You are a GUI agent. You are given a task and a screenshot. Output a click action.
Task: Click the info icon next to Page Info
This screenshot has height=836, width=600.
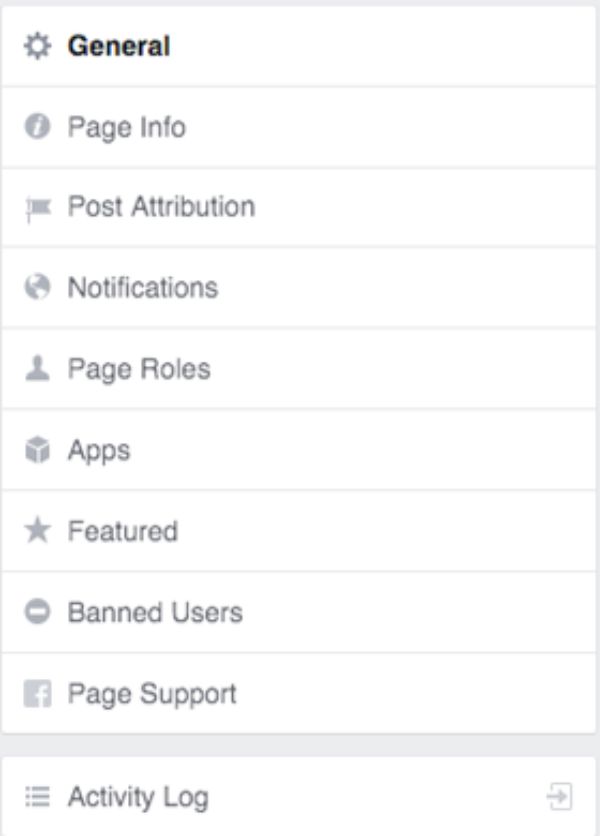point(37,128)
